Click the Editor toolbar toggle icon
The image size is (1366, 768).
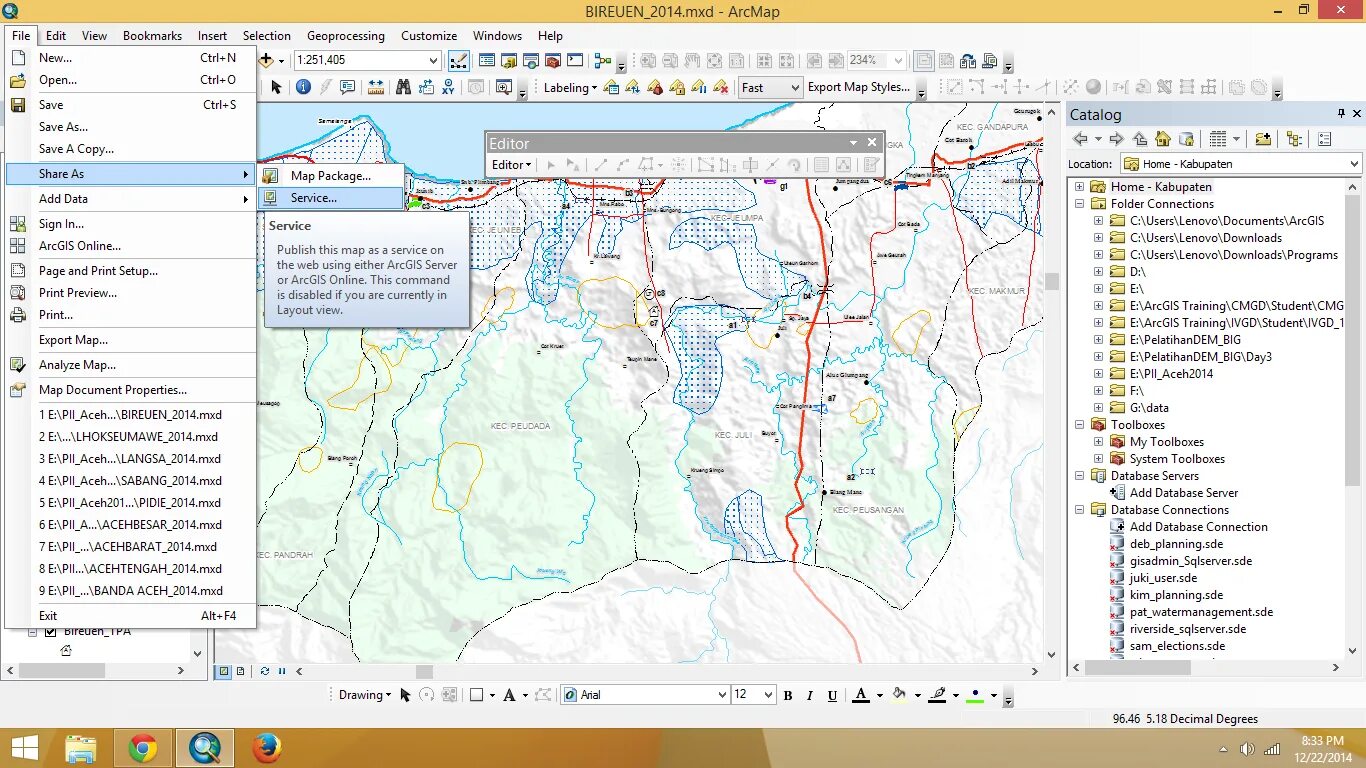(459, 60)
